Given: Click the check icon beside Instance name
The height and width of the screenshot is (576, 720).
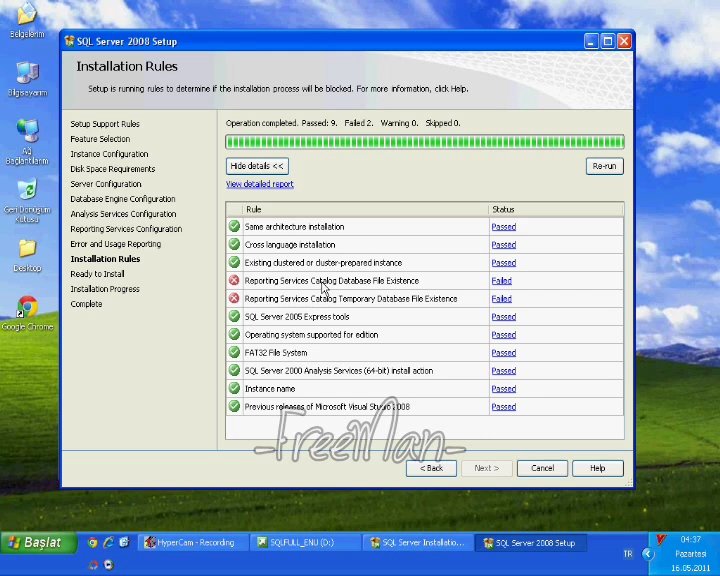Looking at the screenshot, I should pyautogui.click(x=234, y=388).
